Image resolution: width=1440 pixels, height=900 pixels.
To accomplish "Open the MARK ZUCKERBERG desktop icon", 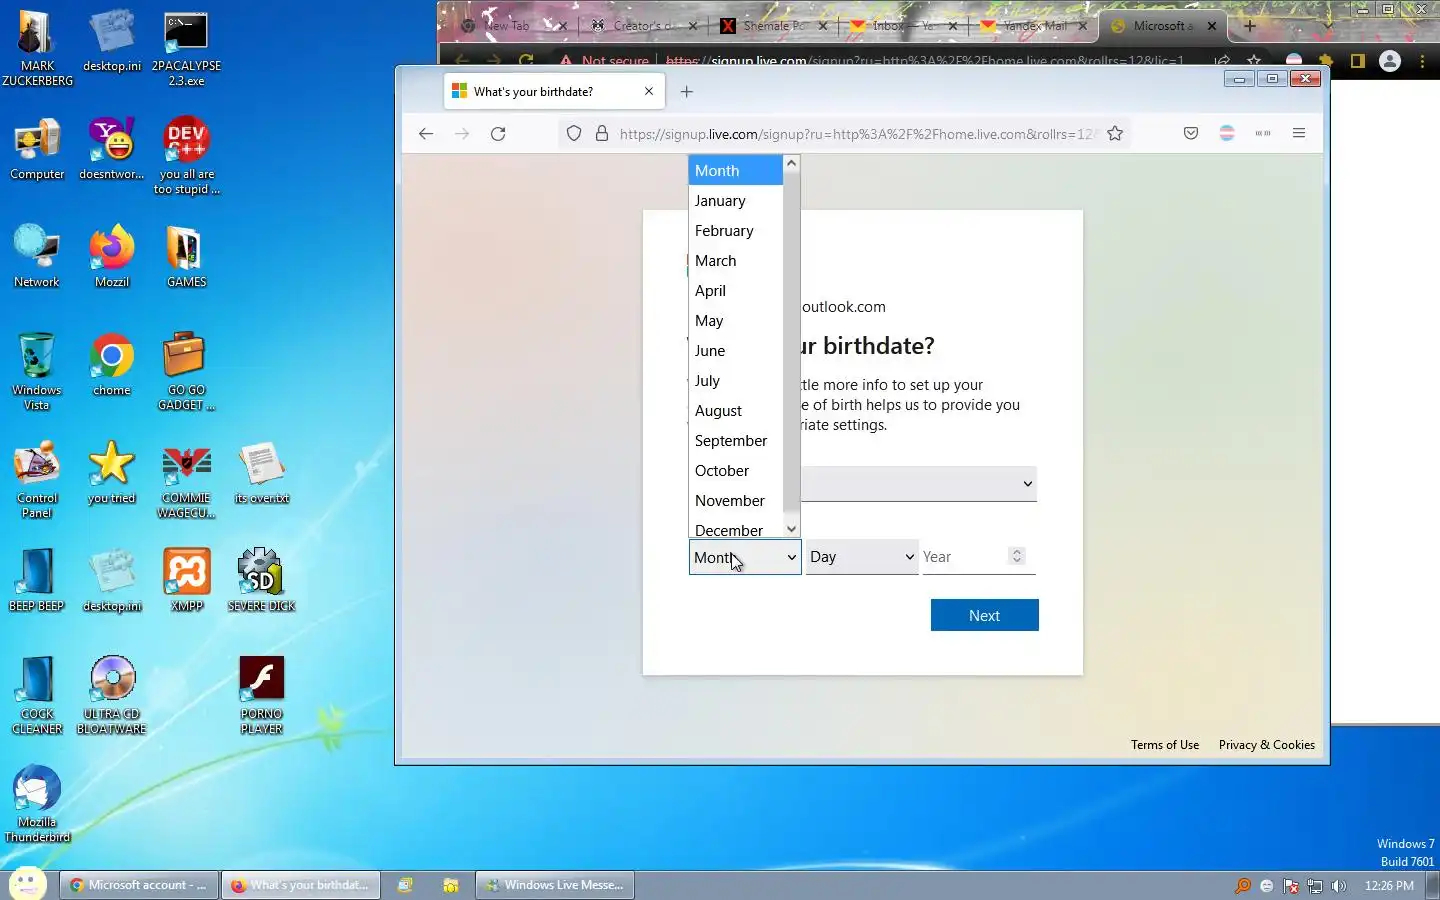I will (x=37, y=48).
